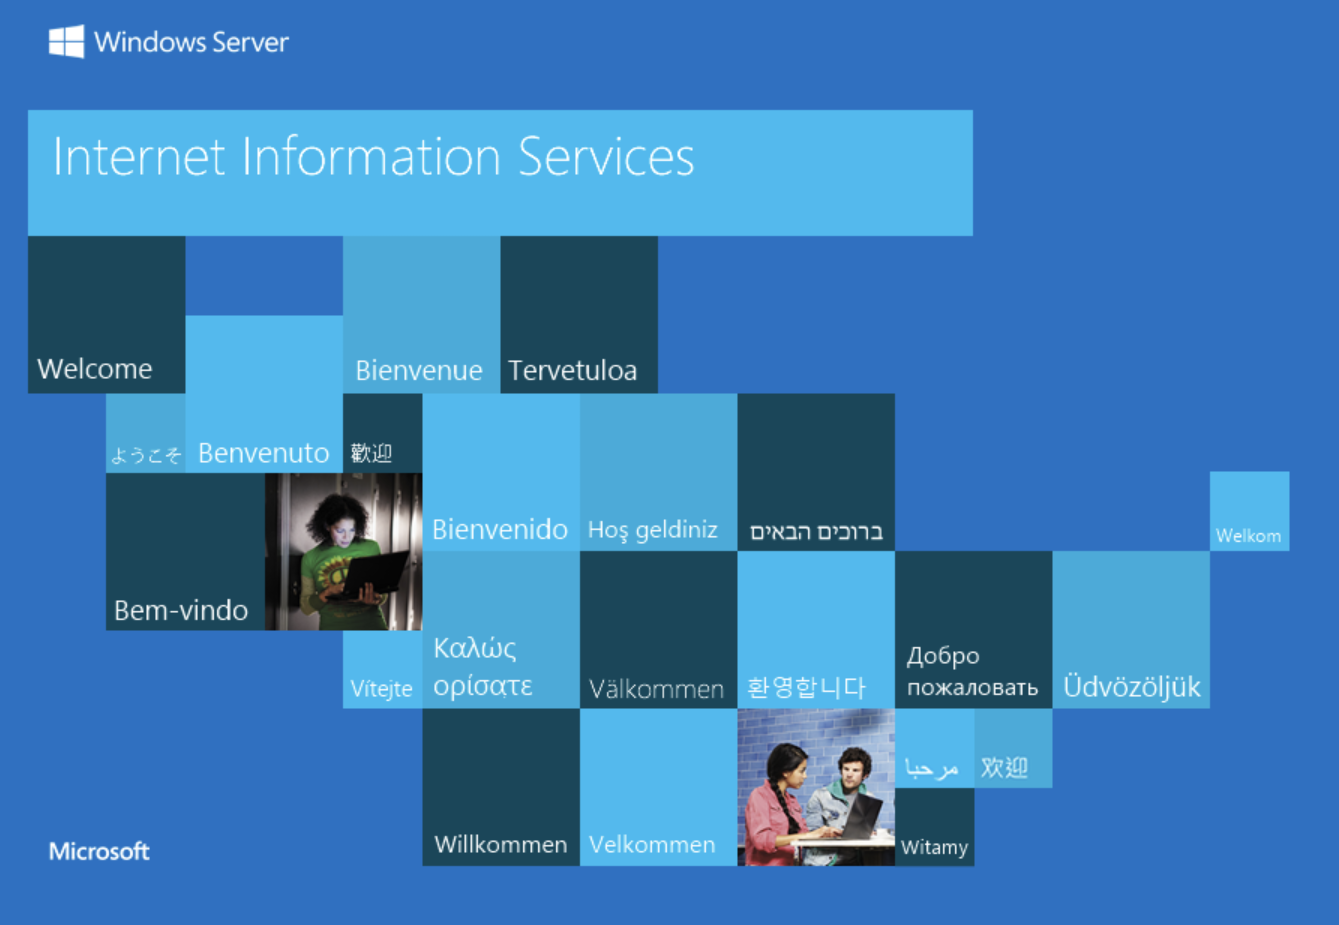Click the Windows Server logo
This screenshot has height=925, width=1339.
click(x=167, y=42)
